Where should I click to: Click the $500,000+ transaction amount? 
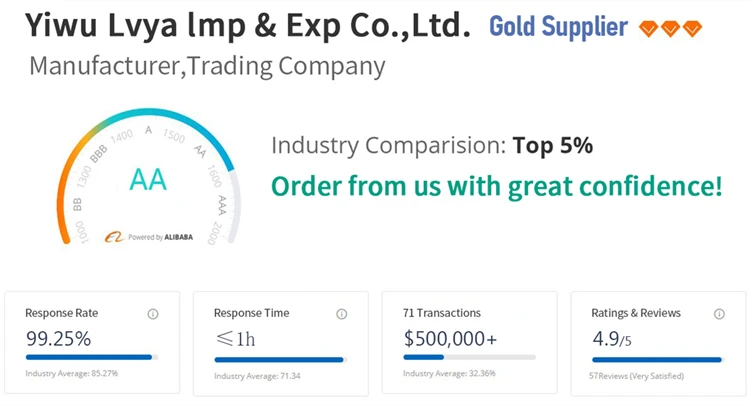(450, 339)
